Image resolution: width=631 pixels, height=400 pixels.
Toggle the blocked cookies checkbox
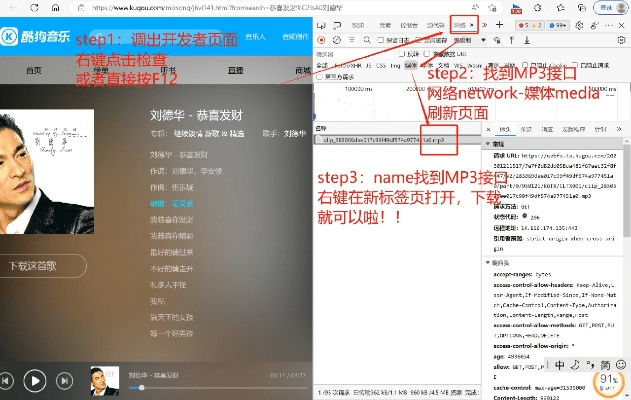[525, 65]
